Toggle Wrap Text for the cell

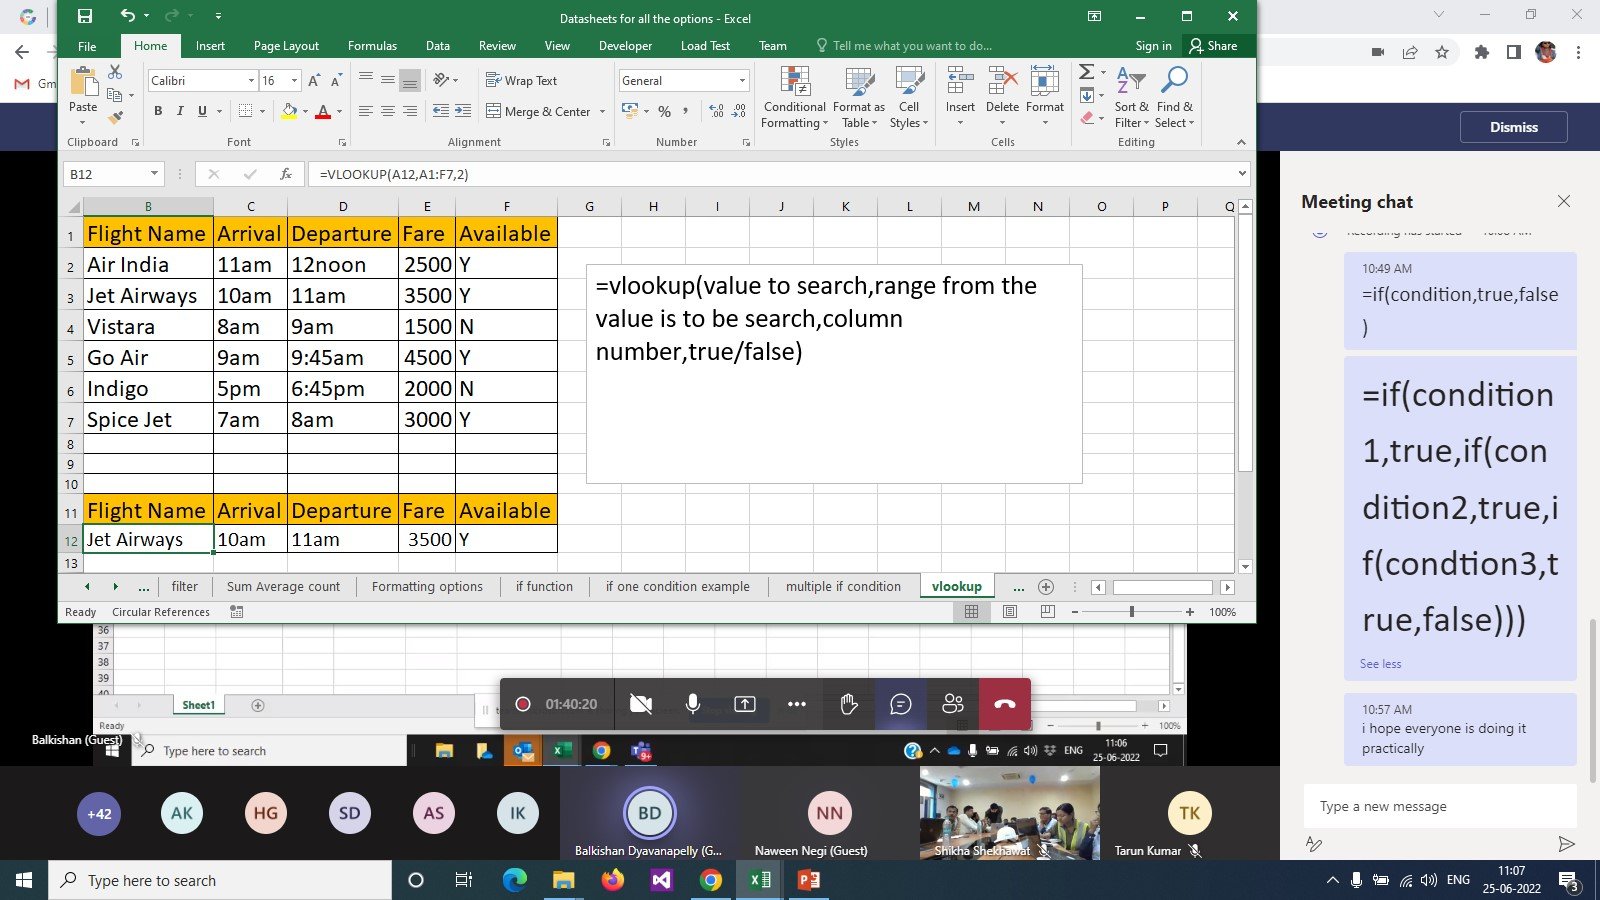click(521, 80)
